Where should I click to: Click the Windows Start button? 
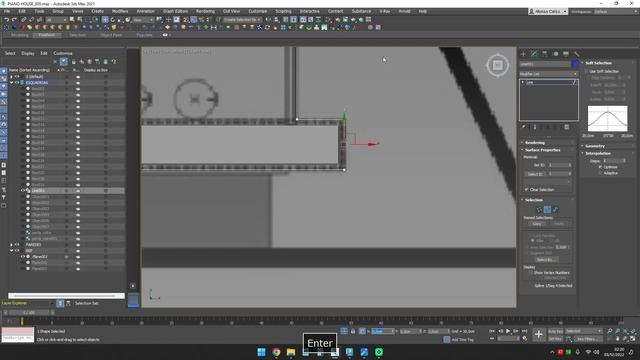point(262,352)
